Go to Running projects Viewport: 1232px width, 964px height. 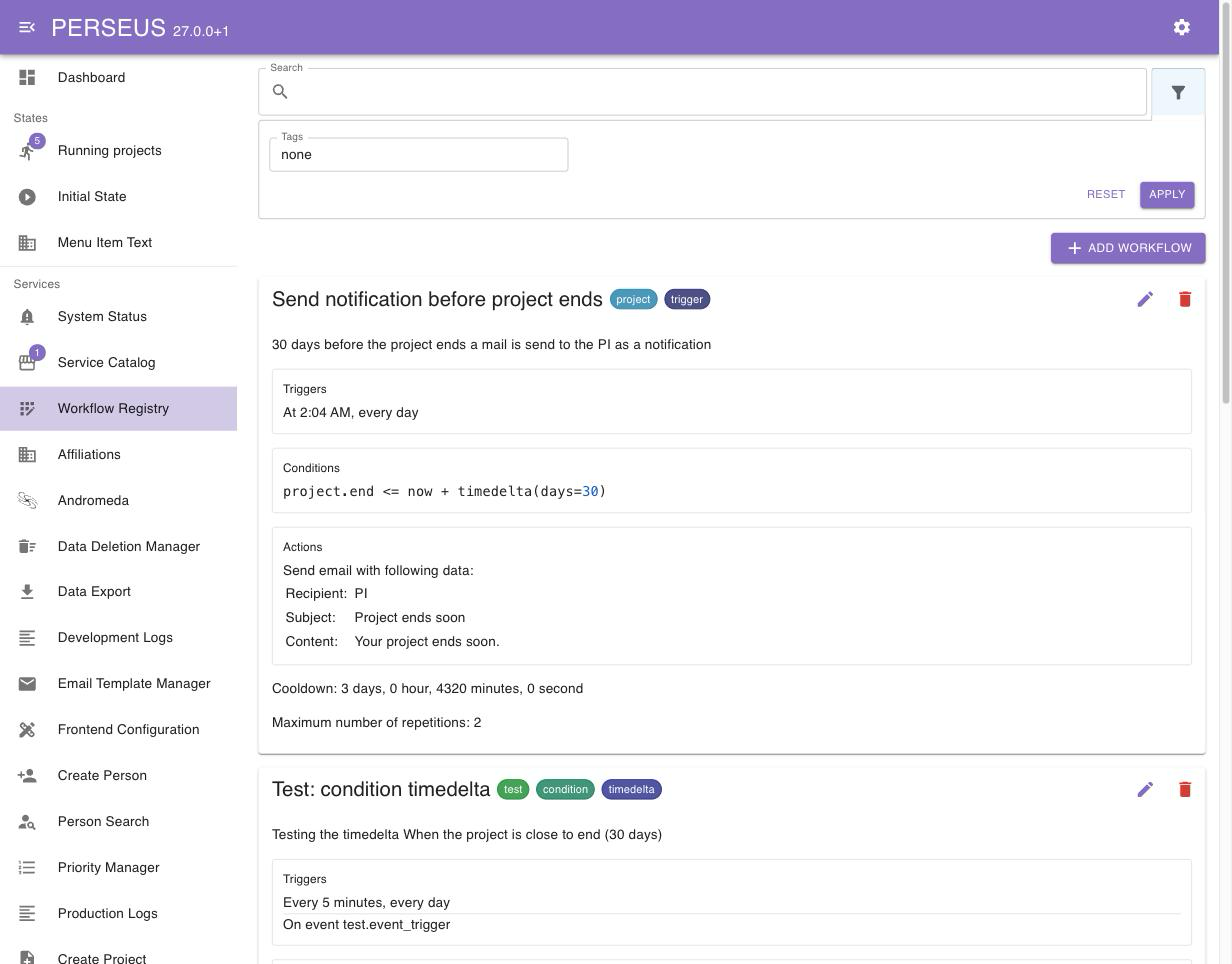pos(118,151)
